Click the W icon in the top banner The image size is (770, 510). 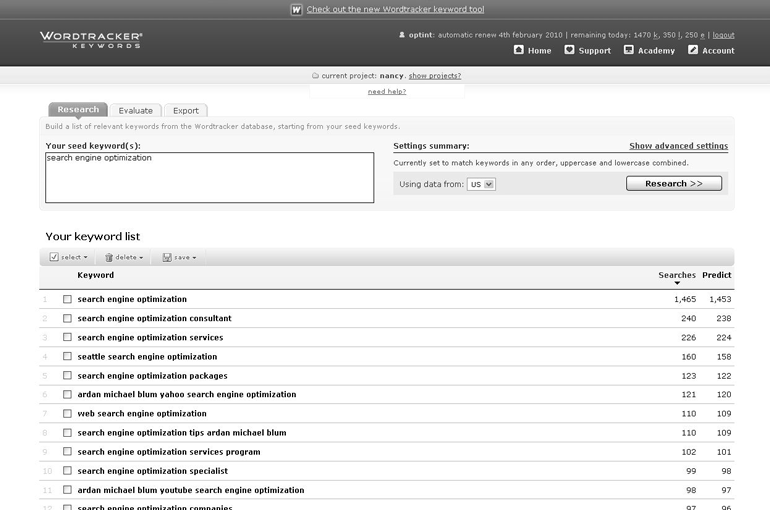[x=296, y=9]
